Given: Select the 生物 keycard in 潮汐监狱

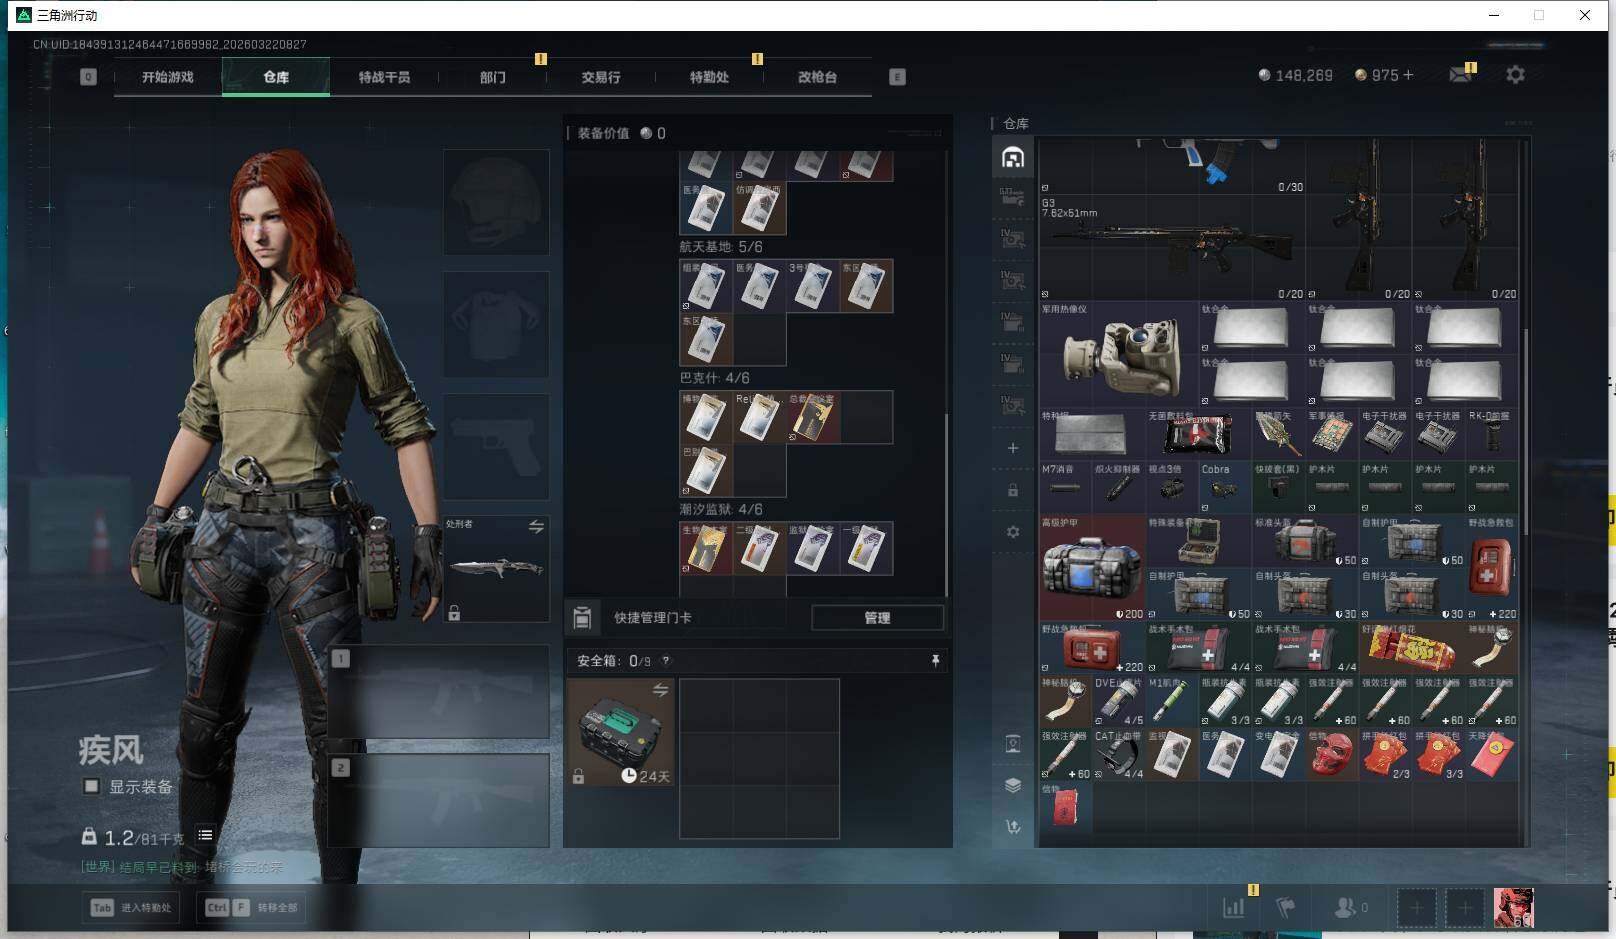Looking at the screenshot, I should pyautogui.click(x=706, y=548).
